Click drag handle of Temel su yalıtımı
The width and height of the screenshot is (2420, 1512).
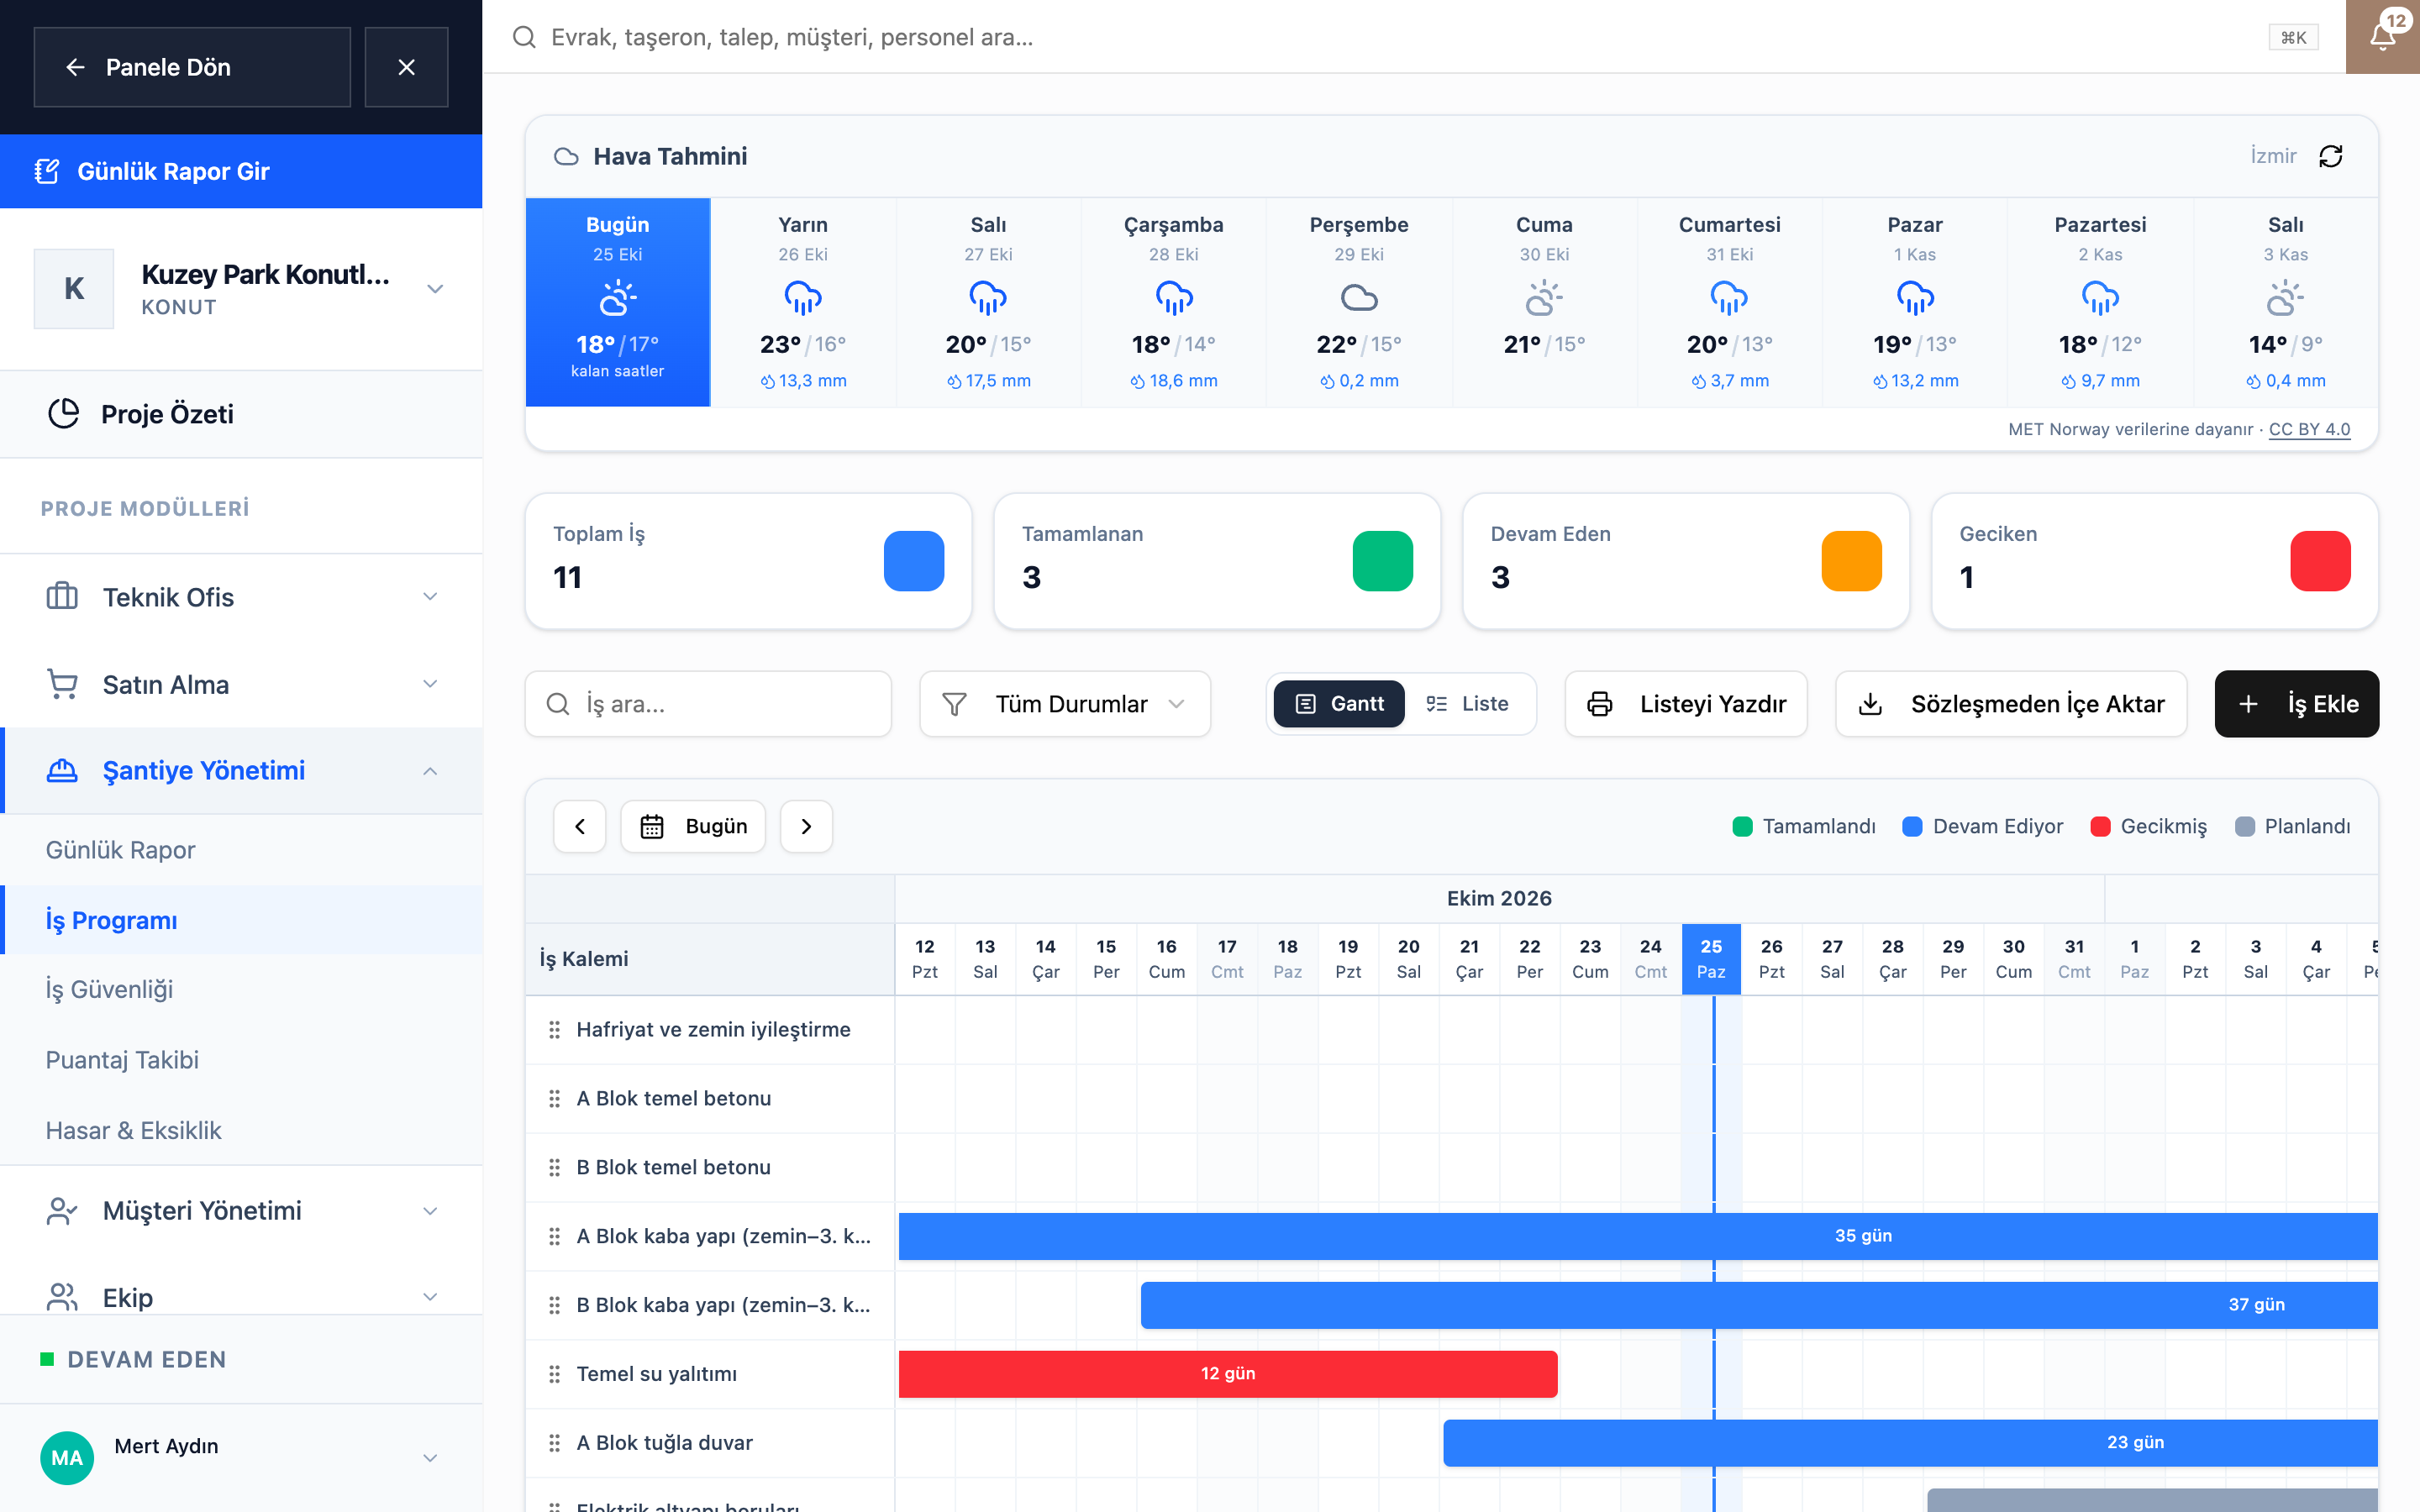(554, 1374)
